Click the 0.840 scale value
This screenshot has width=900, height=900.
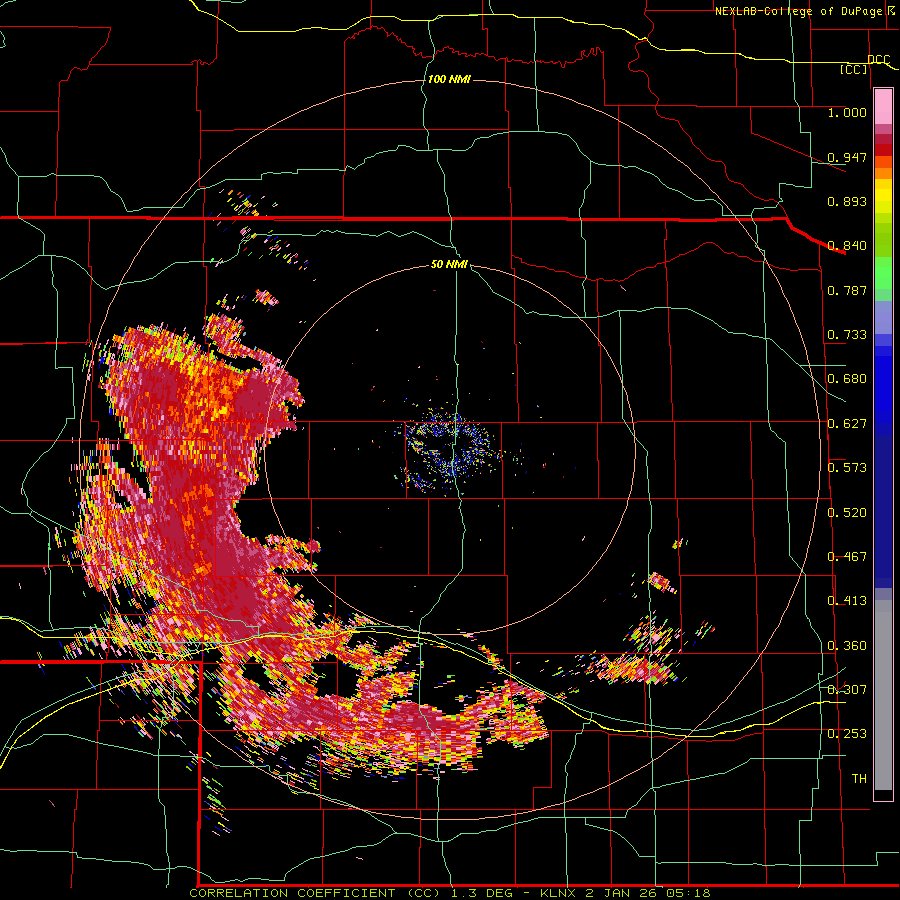click(x=847, y=246)
